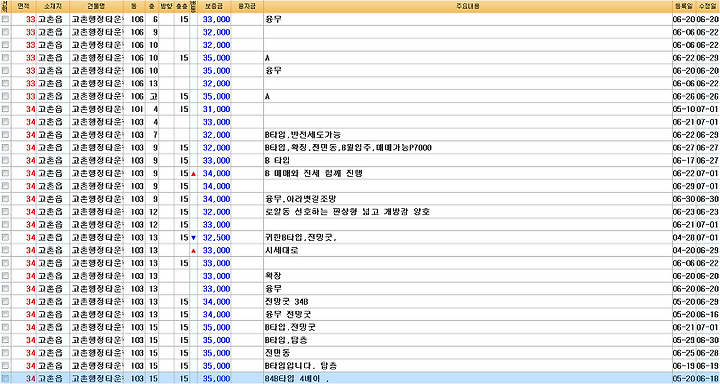Tick checkbox for '반전세도가능' row
Viewport: 720px width, 384px height.
point(5,135)
